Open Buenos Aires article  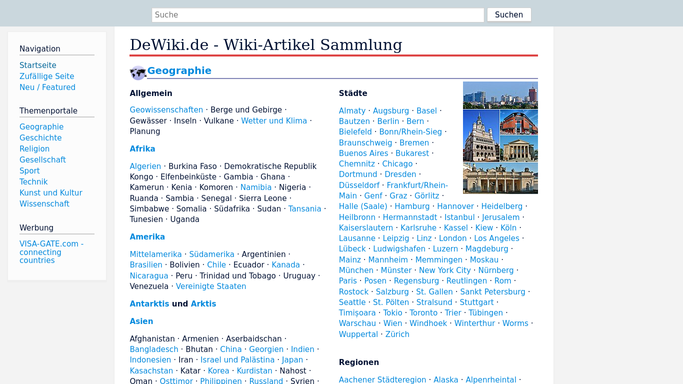click(x=363, y=153)
